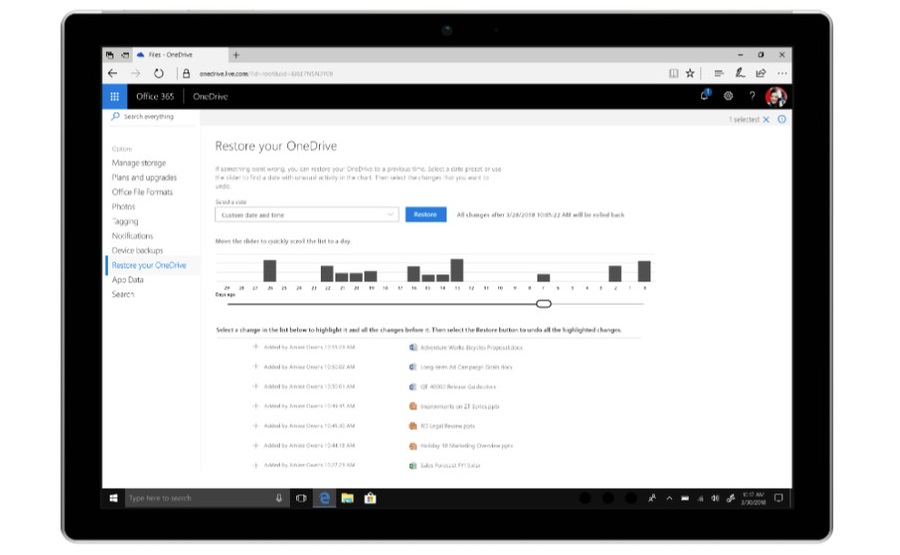The height and width of the screenshot is (555, 900).
Task: Click the activity bar at day 0
Action: coord(645,271)
